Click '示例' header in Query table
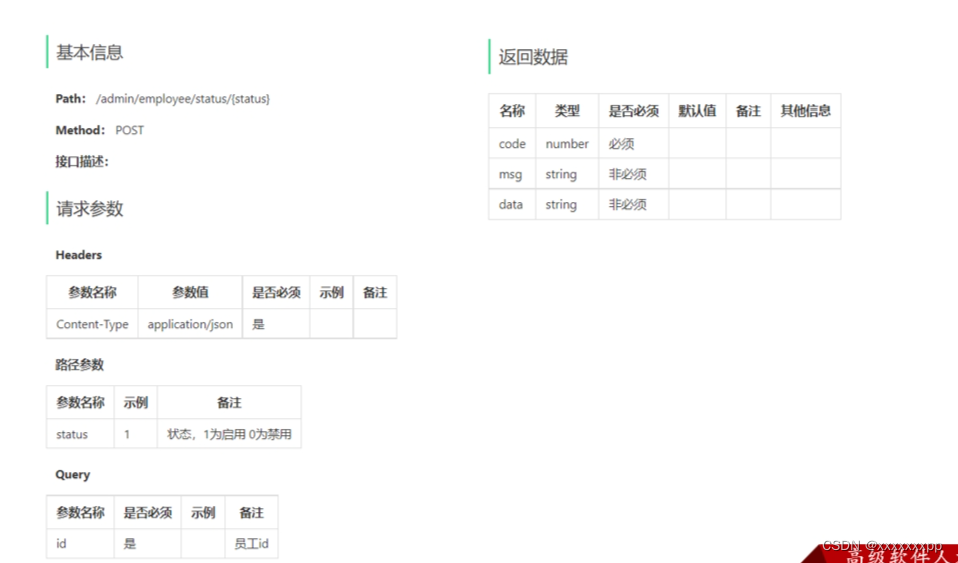Viewport: 958px width, 563px height. click(x=203, y=512)
